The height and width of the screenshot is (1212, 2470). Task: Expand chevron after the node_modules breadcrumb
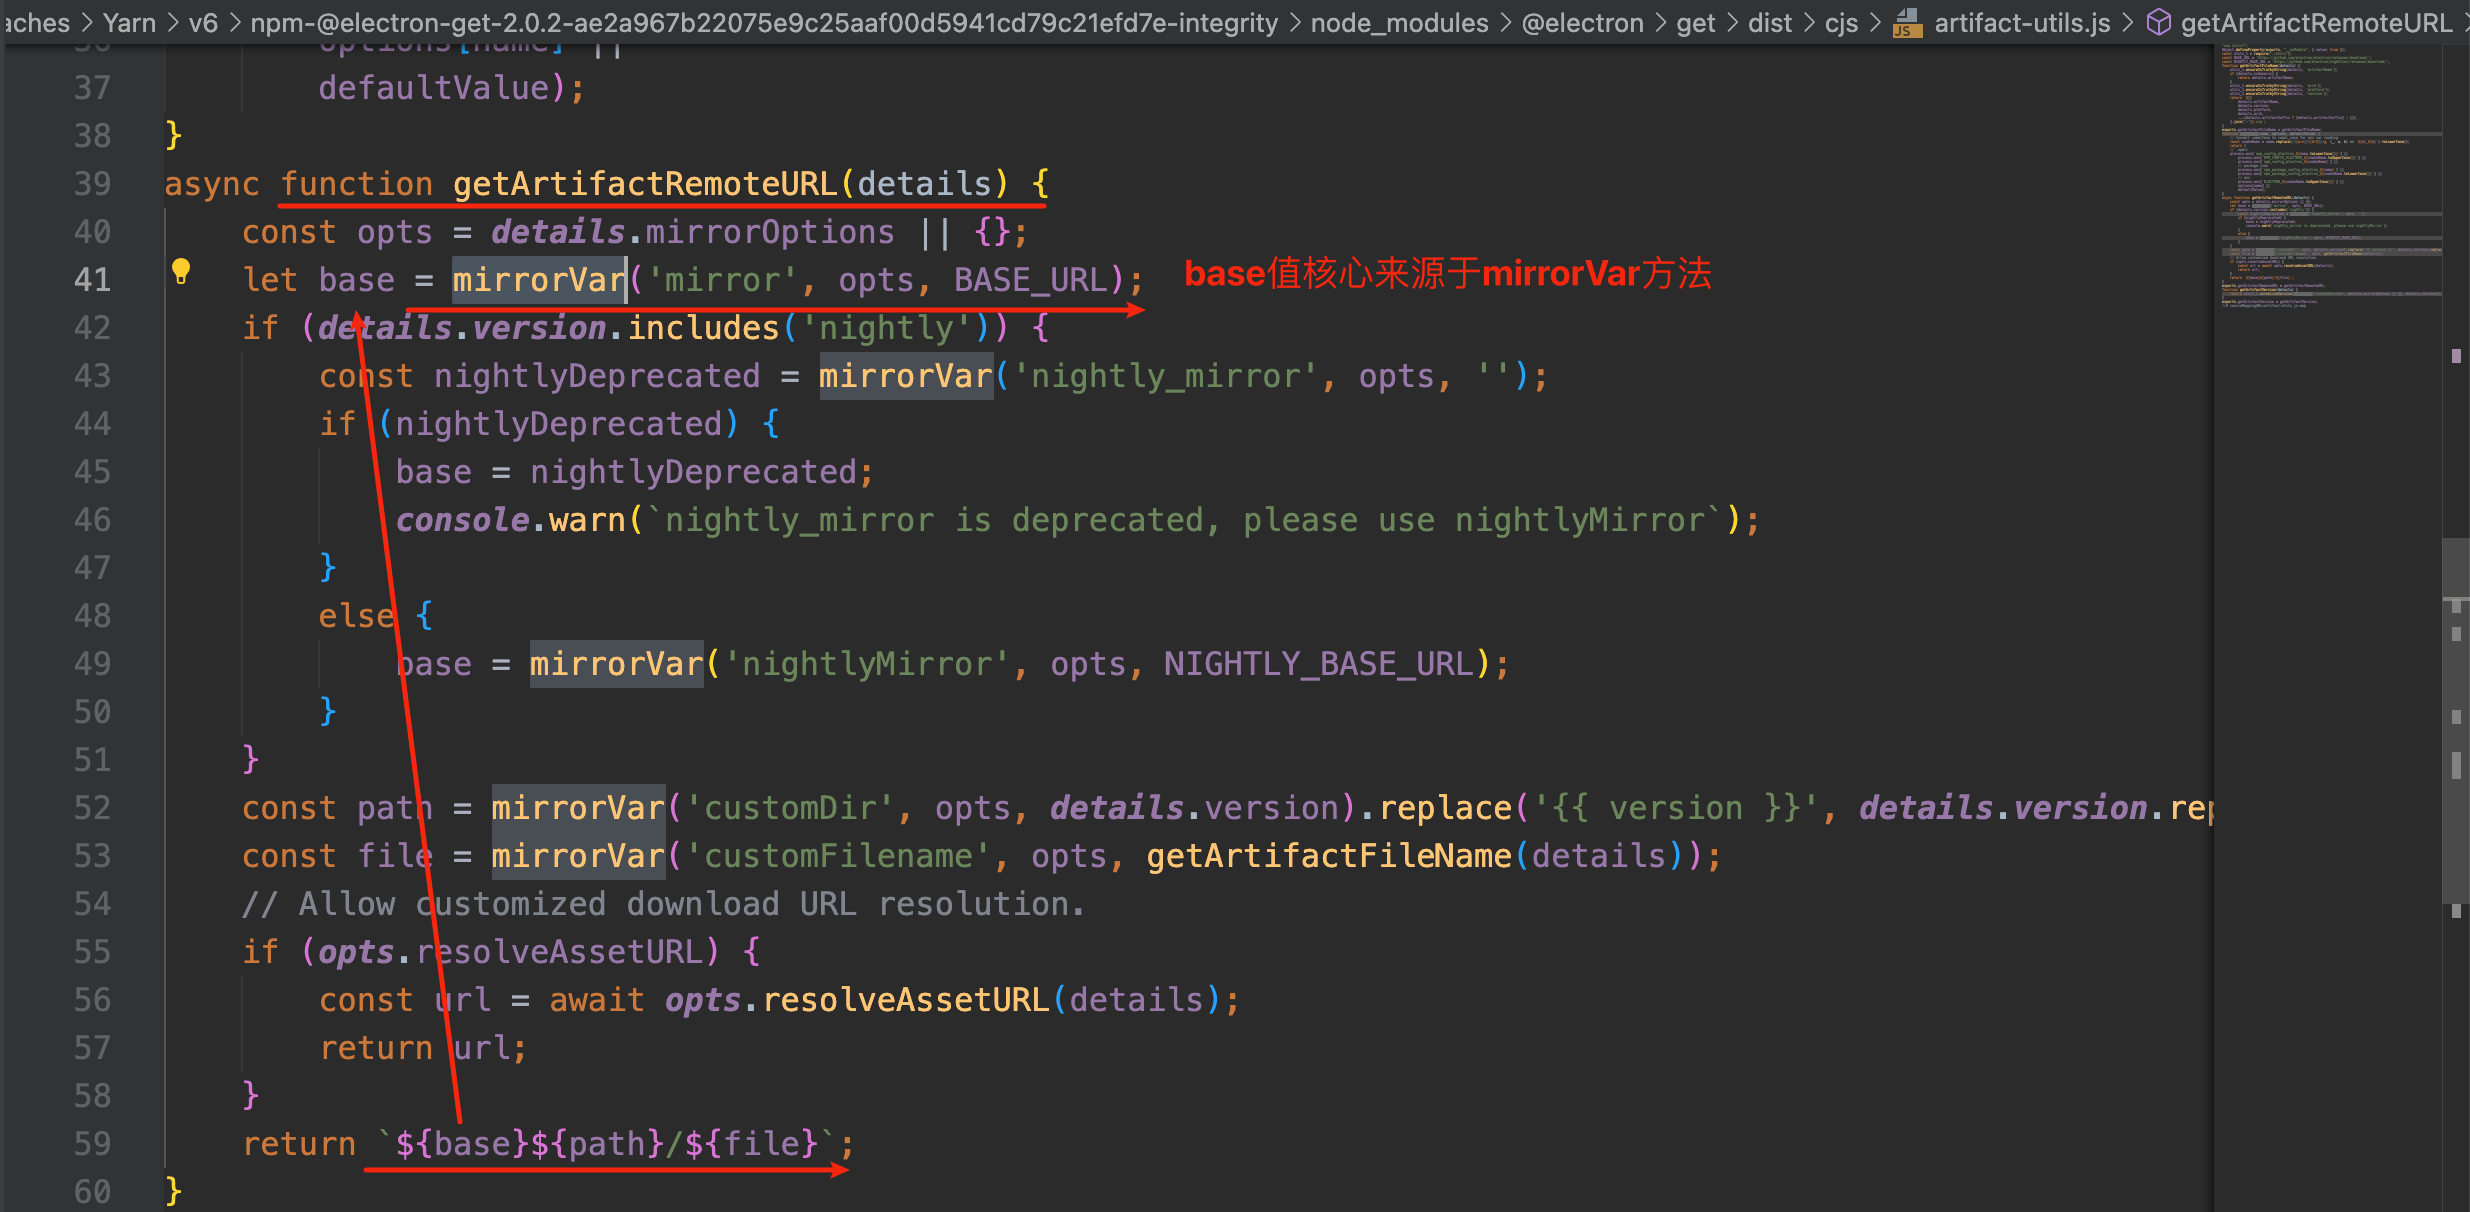pyautogui.click(x=1505, y=22)
